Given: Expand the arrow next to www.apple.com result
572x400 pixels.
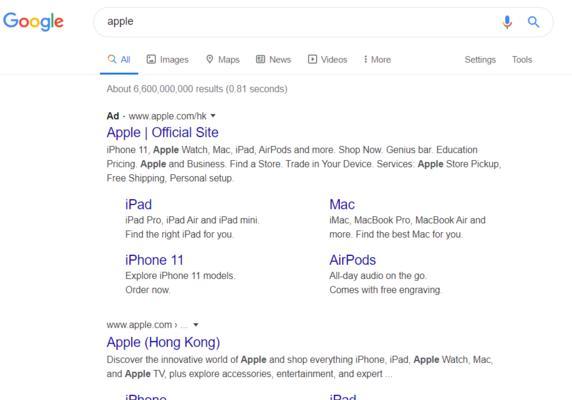Looking at the screenshot, I should tap(196, 325).
